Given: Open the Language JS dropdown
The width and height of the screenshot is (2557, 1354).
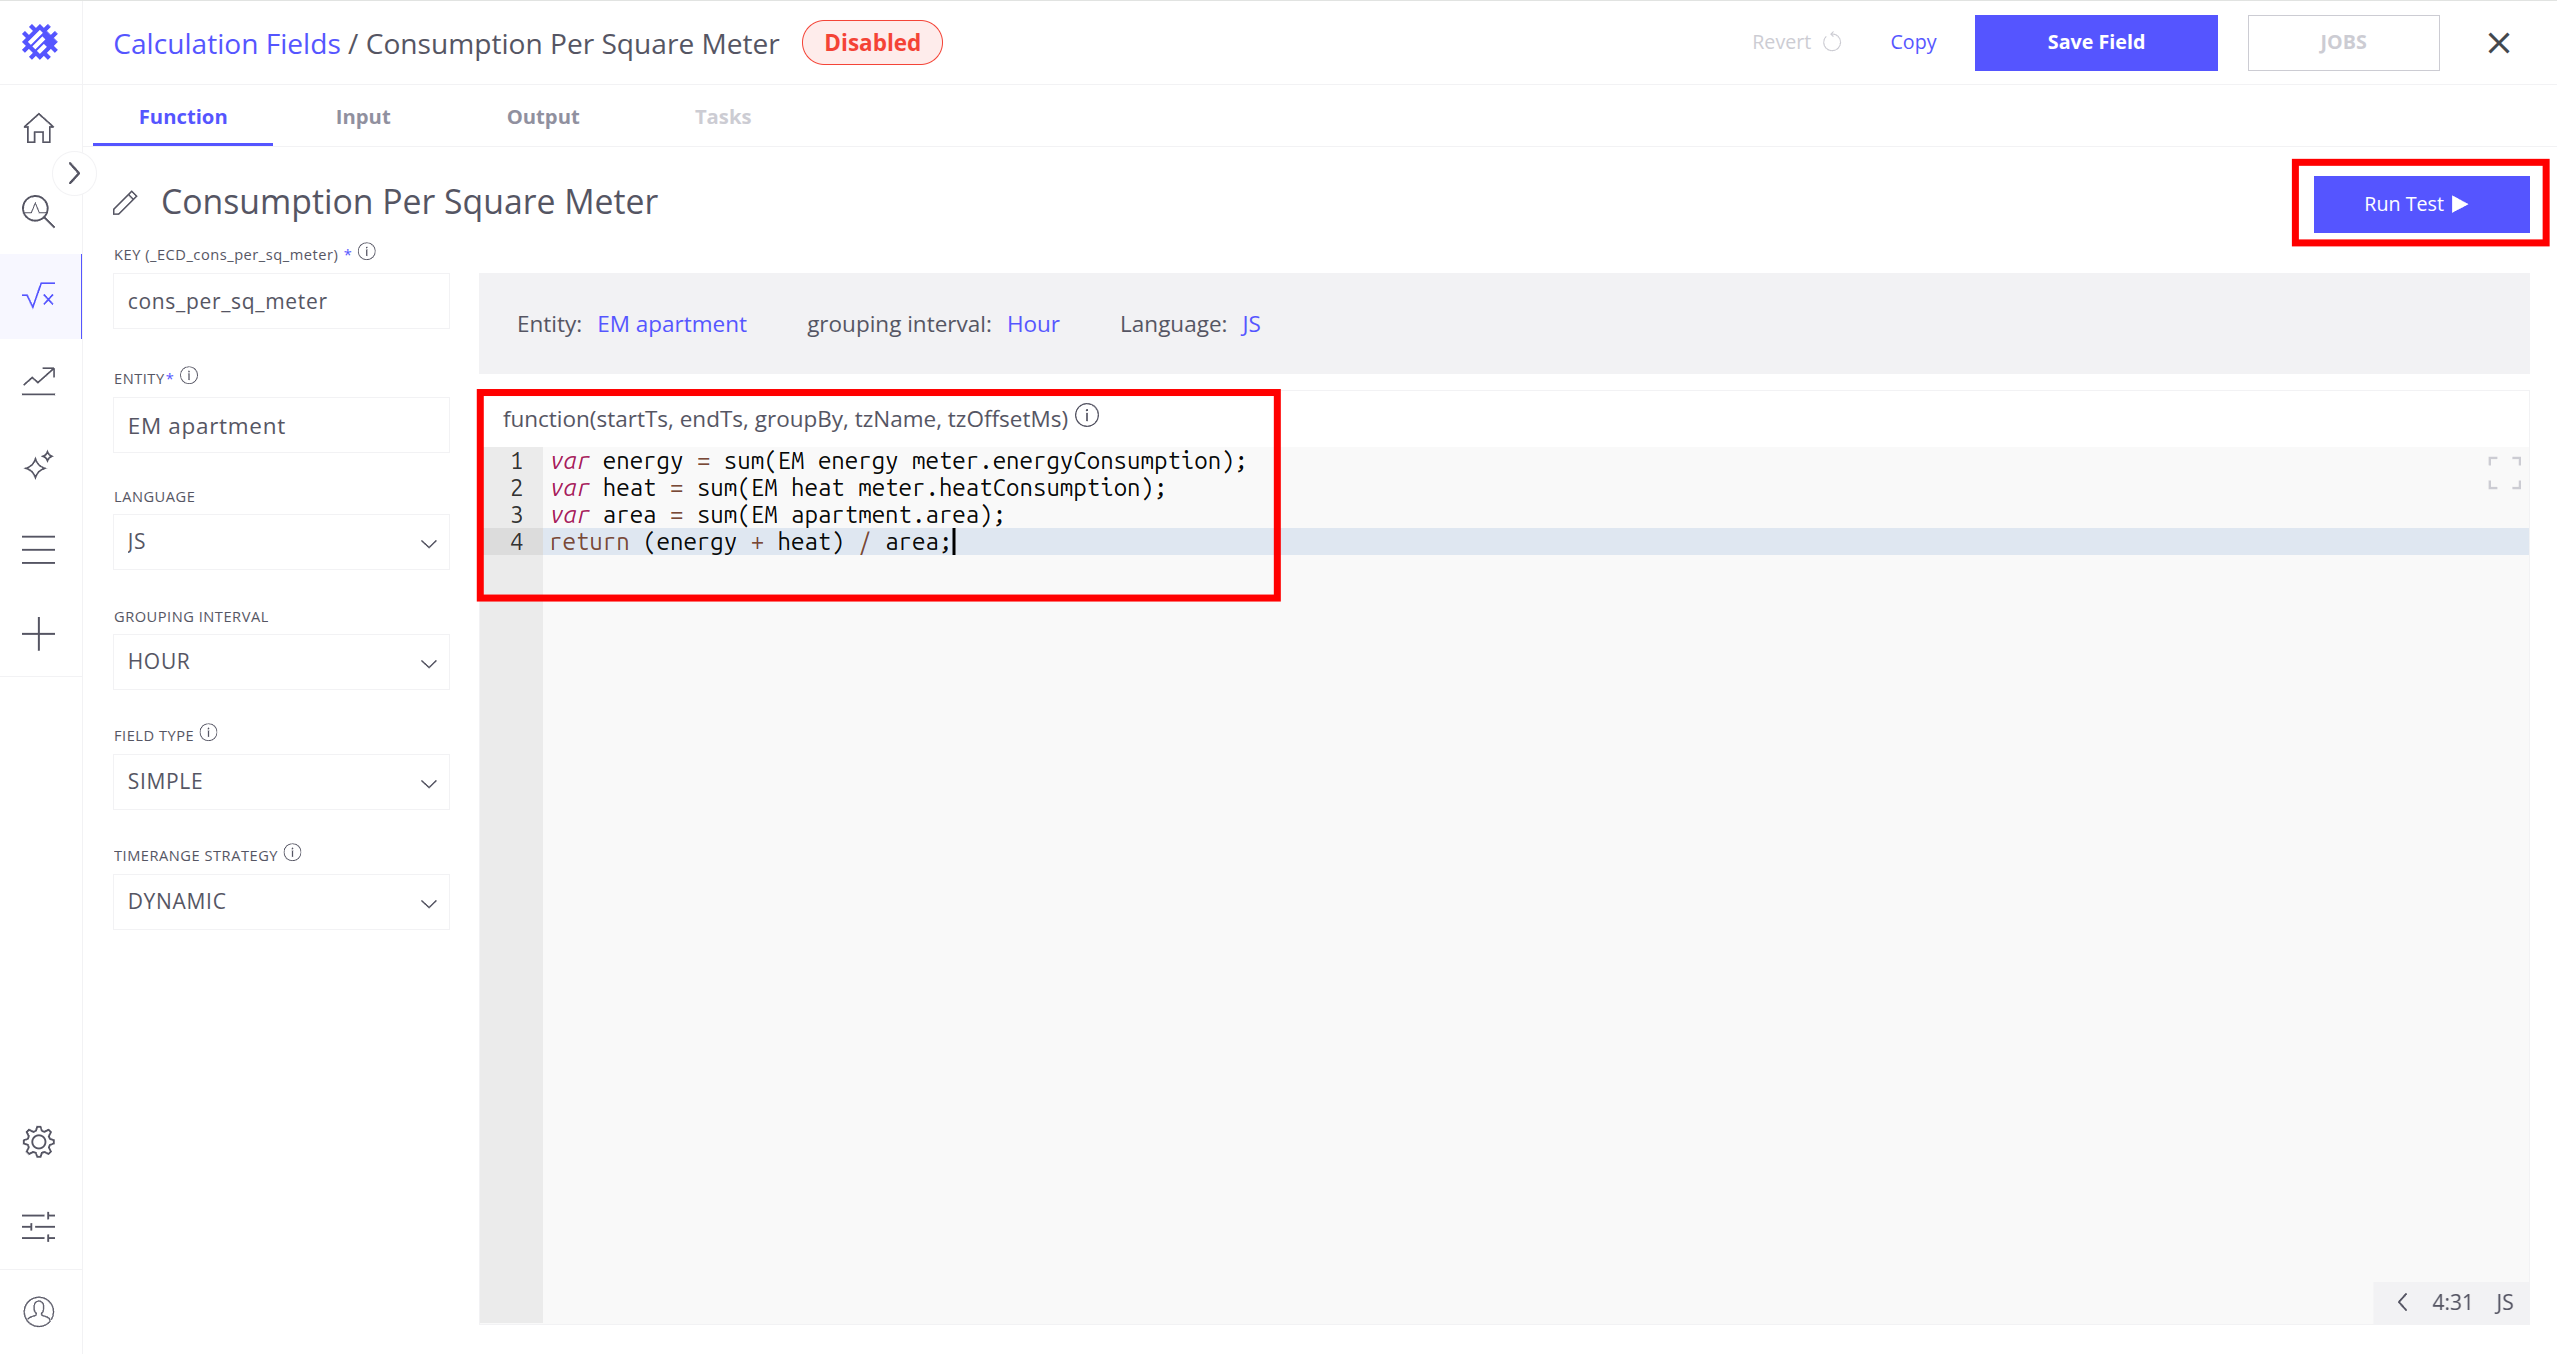Looking at the screenshot, I should pyautogui.click(x=281, y=542).
